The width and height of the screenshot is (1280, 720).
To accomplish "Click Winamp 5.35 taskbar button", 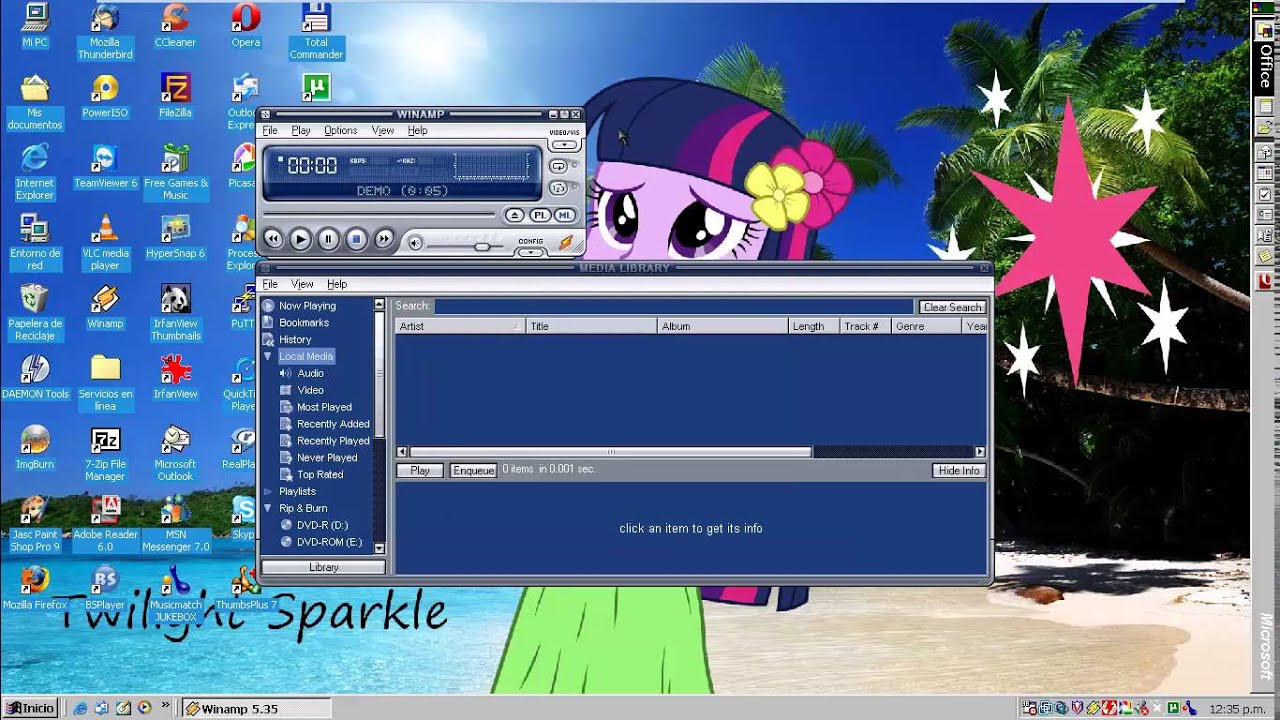I will point(257,708).
